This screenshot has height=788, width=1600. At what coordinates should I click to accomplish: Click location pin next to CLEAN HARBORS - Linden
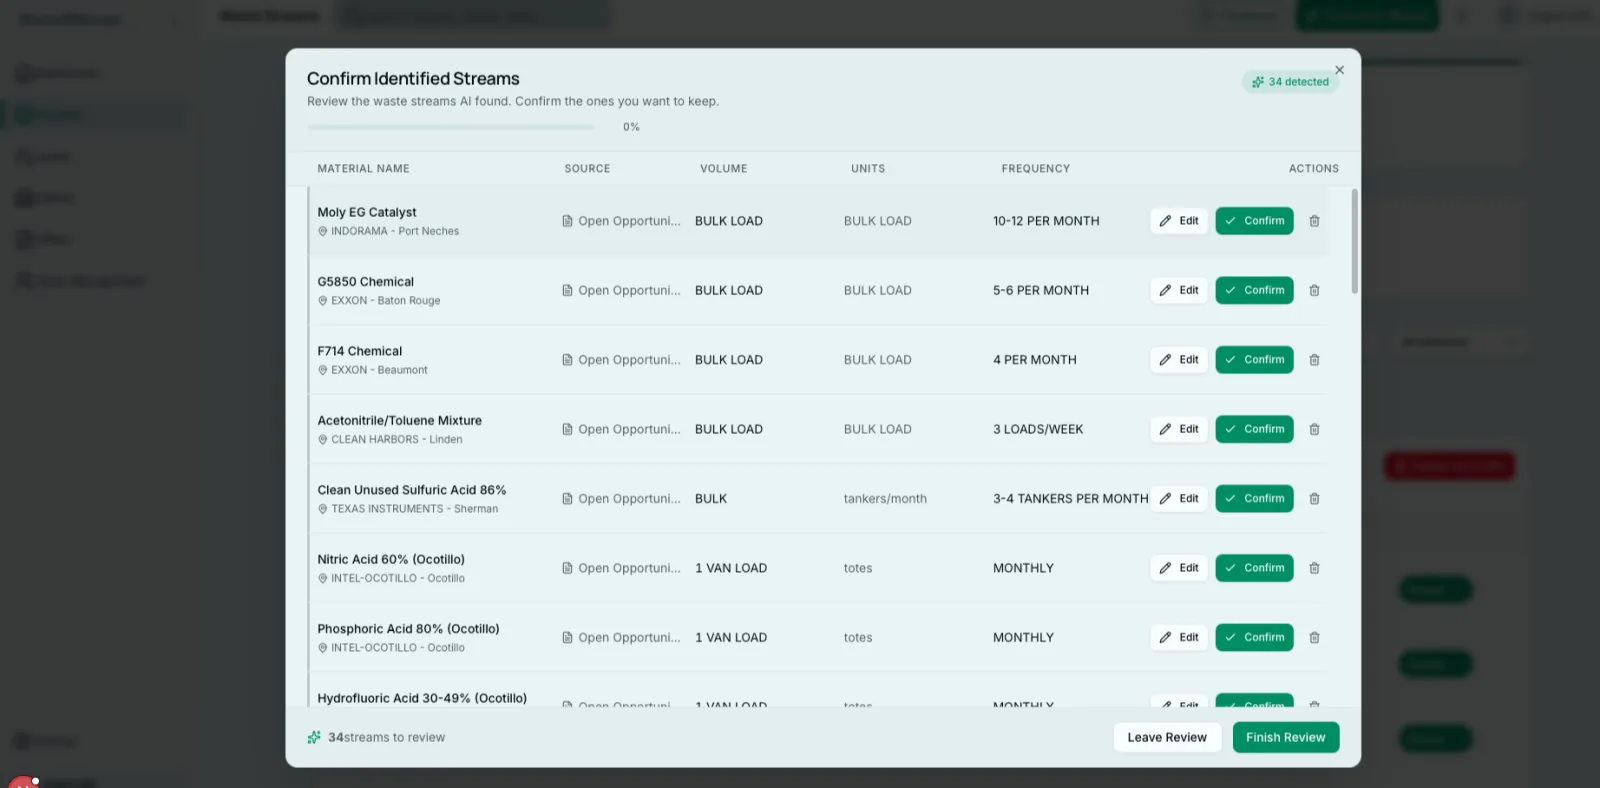323,439
